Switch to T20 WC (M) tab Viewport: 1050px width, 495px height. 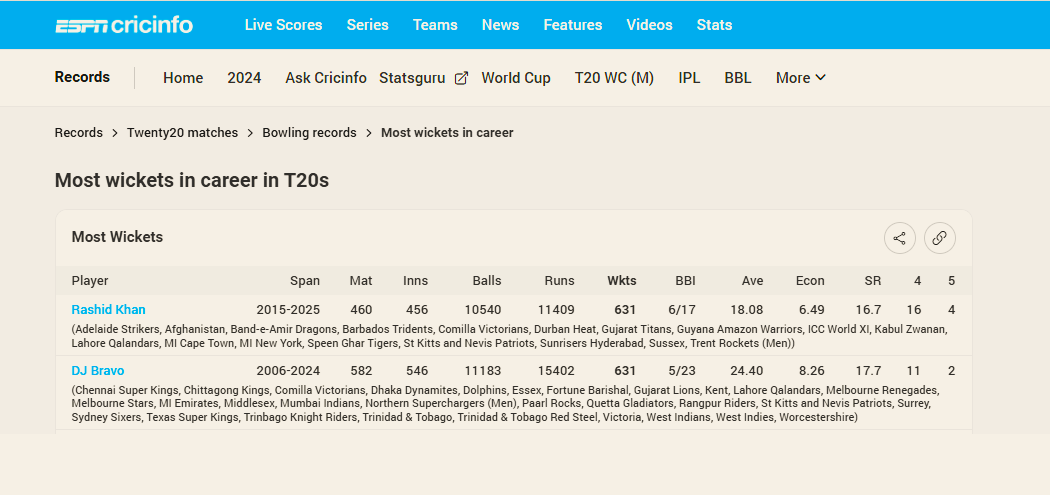[614, 78]
